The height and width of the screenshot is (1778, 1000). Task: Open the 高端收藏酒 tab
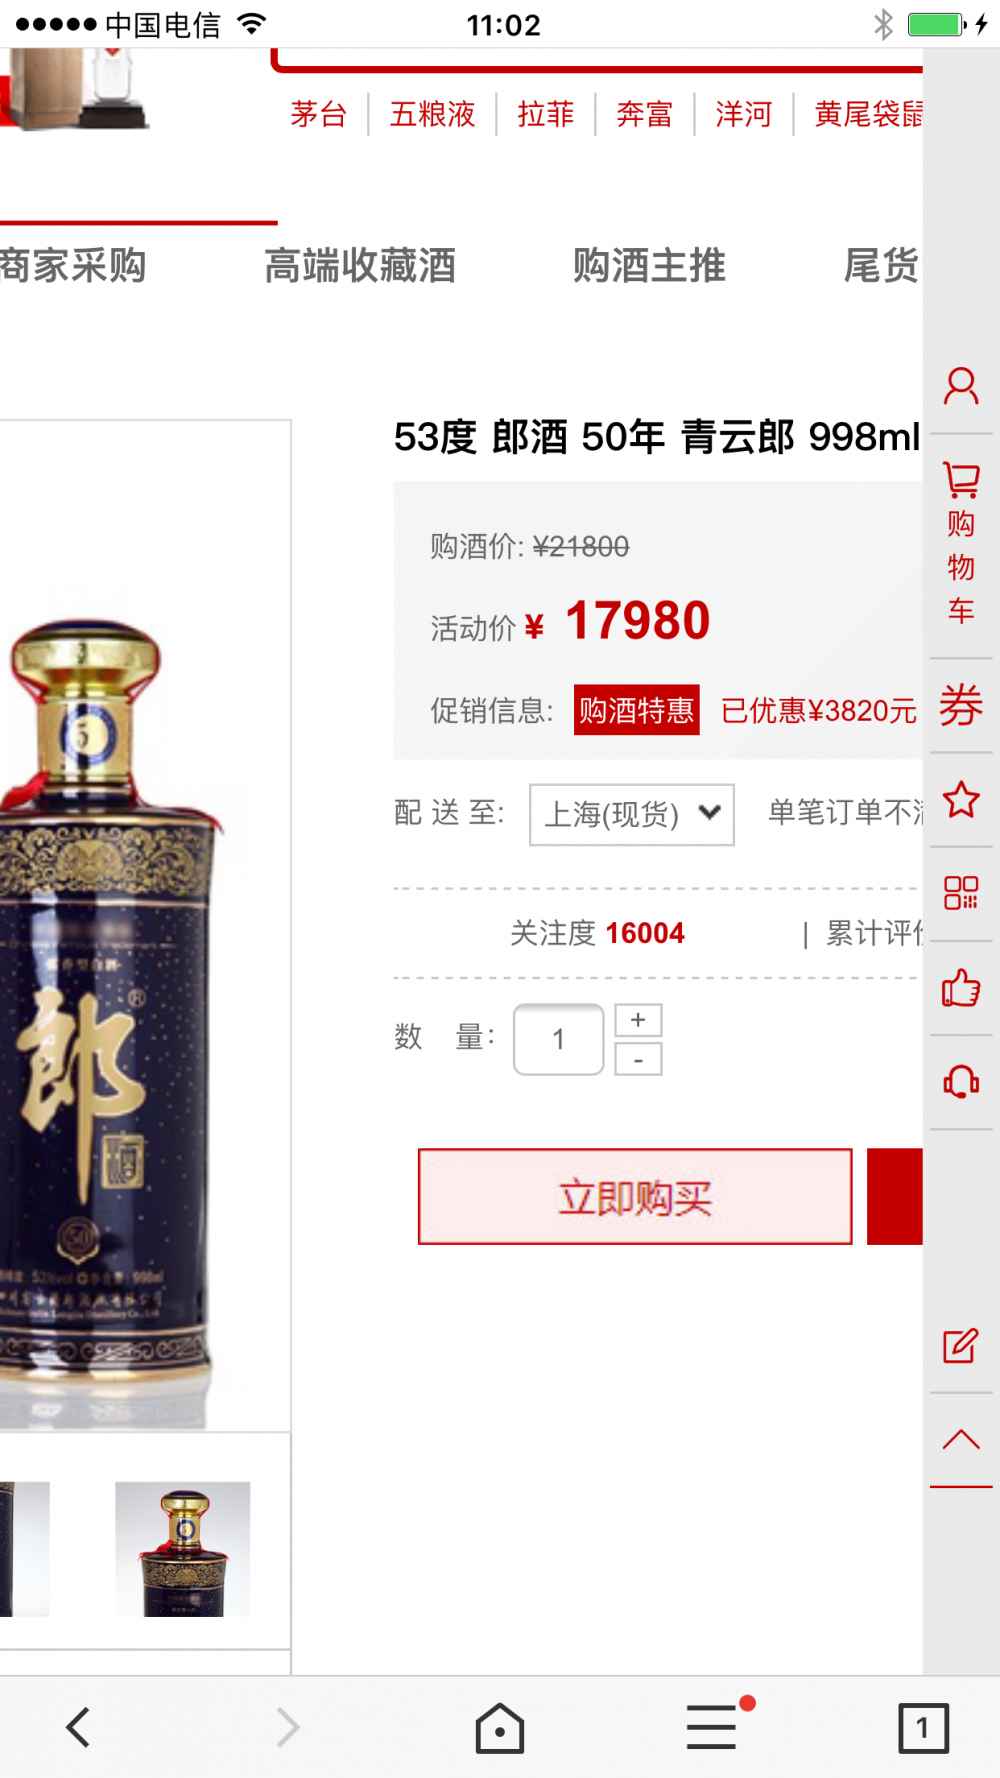pyautogui.click(x=360, y=266)
